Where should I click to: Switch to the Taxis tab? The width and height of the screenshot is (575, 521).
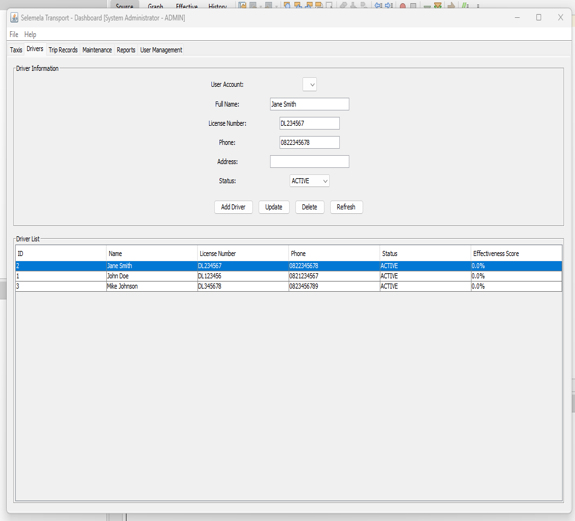tap(16, 50)
